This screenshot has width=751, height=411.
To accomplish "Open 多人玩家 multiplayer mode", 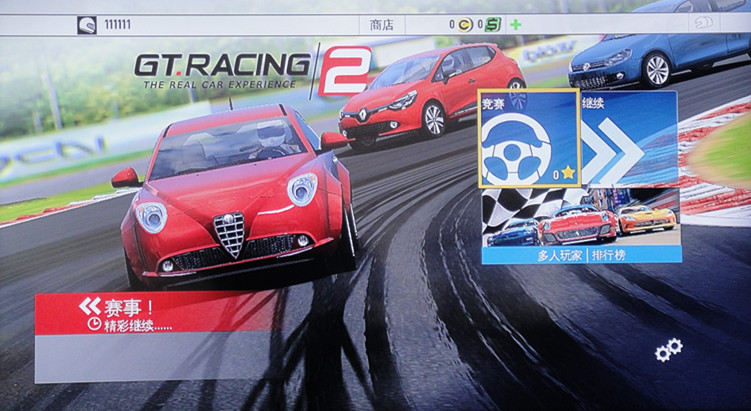I will coord(560,255).
